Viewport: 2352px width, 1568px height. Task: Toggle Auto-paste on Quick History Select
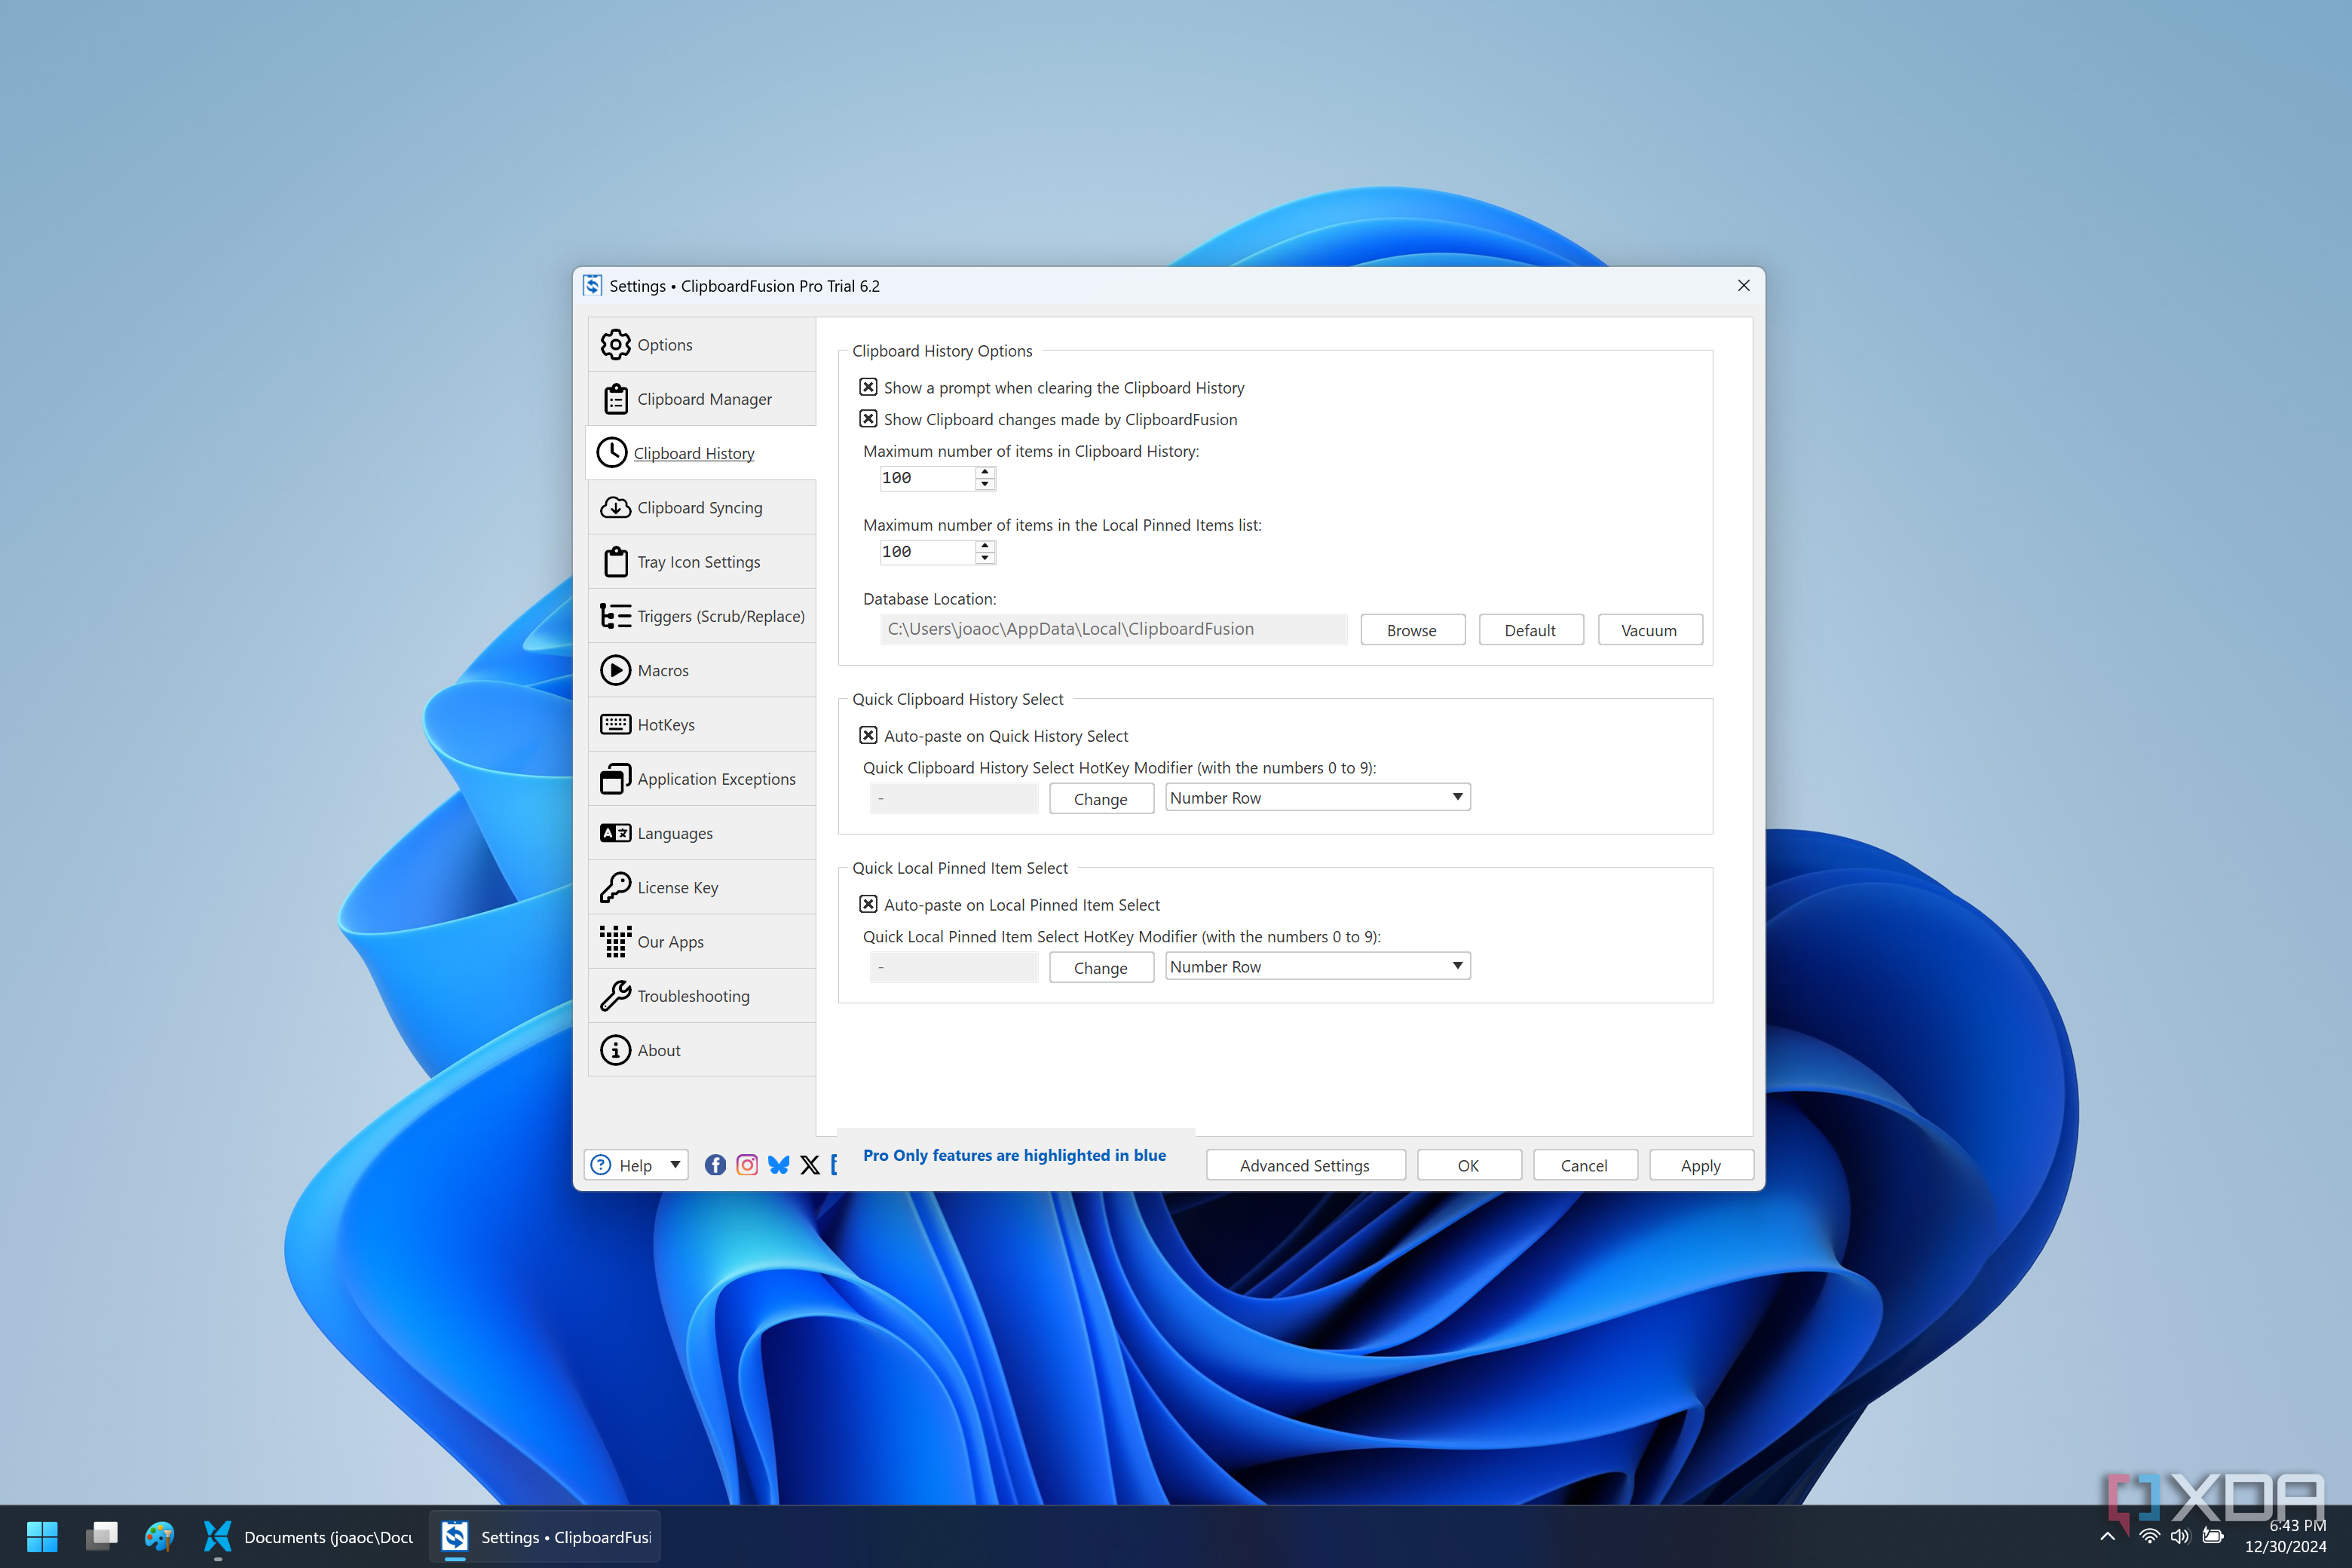pyautogui.click(x=868, y=736)
